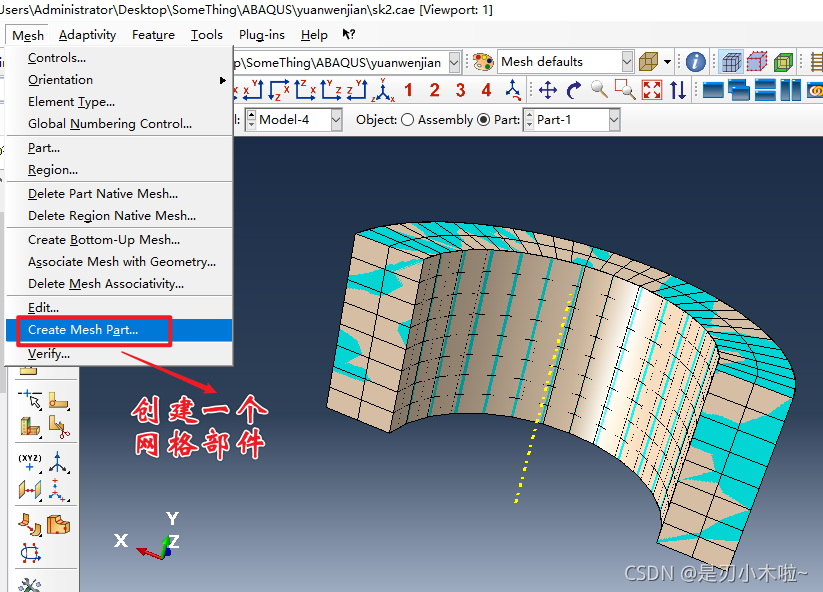Apply the isometric view icon
Screen dimensions: 823x592
(383, 90)
